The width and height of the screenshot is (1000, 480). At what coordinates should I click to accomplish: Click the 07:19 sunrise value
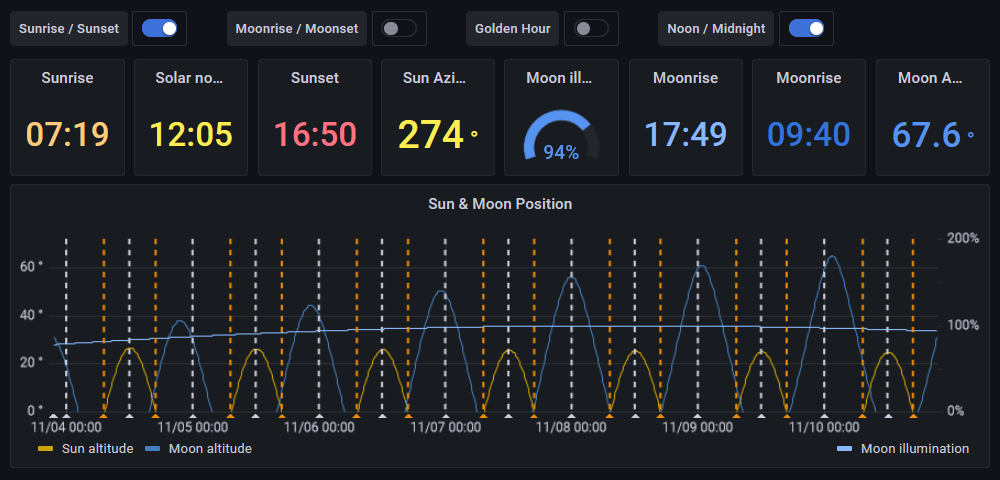68,135
